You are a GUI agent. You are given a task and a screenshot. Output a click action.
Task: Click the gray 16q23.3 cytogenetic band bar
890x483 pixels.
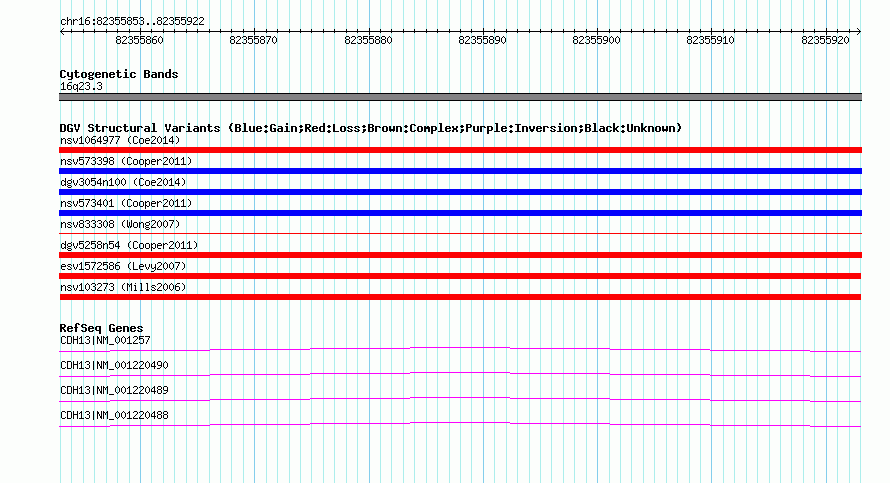point(460,97)
